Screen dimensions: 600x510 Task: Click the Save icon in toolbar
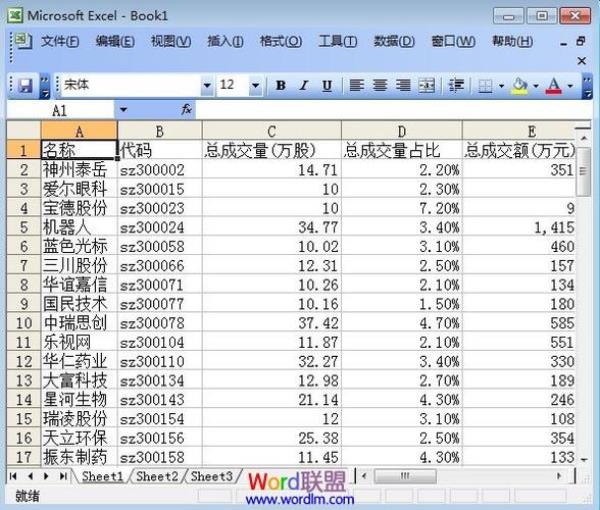pos(25,85)
